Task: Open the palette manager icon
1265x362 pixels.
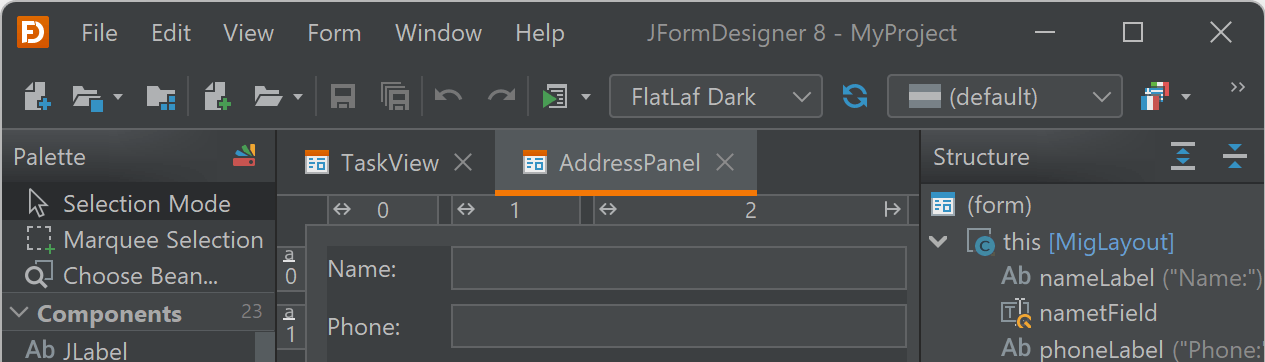Action: click(244, 156)
